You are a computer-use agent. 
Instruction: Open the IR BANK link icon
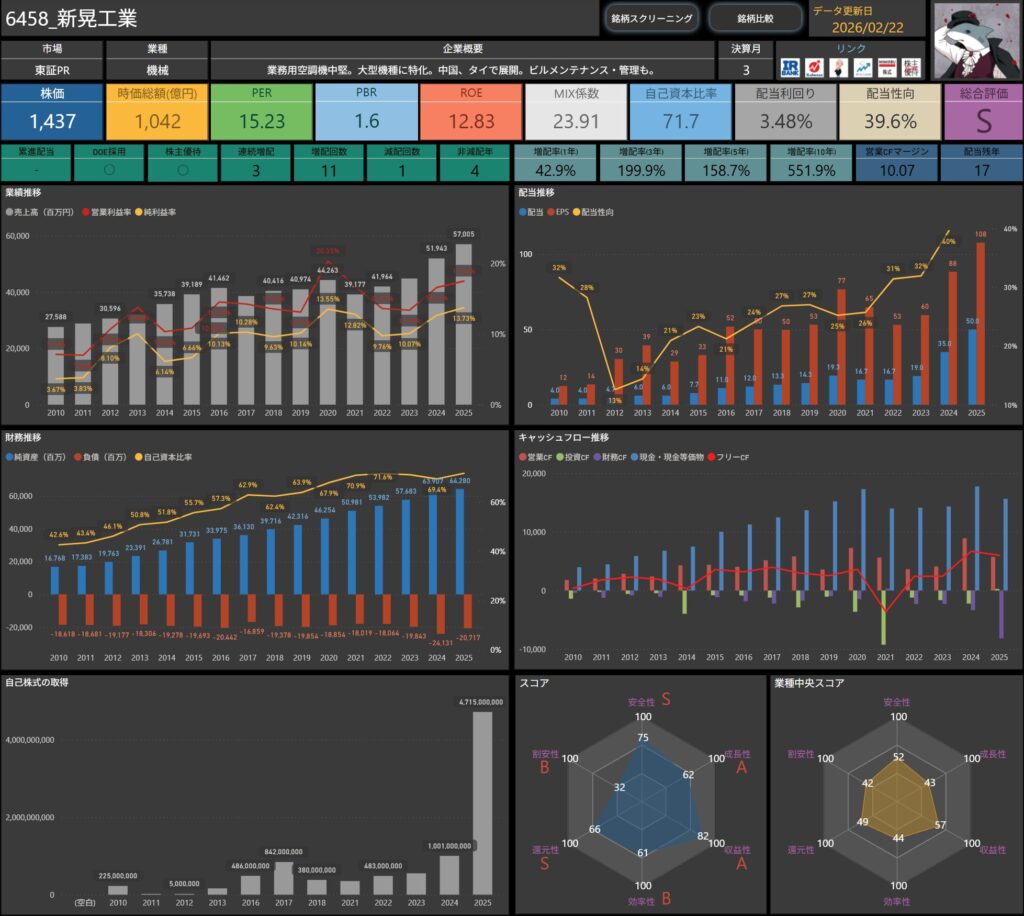(x=789, y=67)
